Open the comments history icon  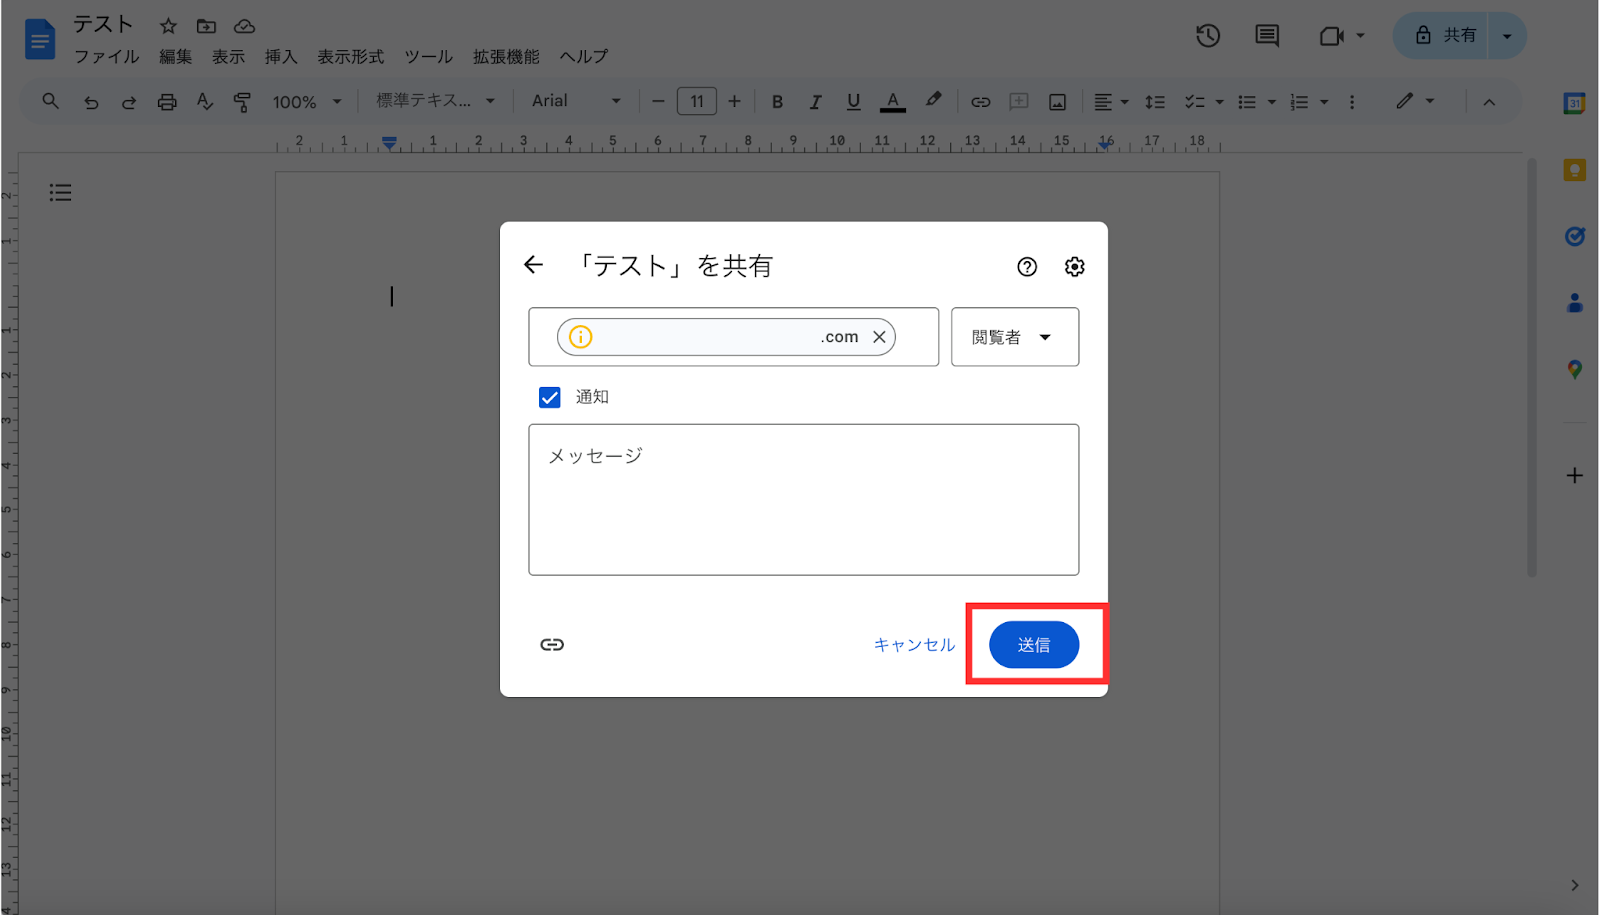coord(1267,36)
